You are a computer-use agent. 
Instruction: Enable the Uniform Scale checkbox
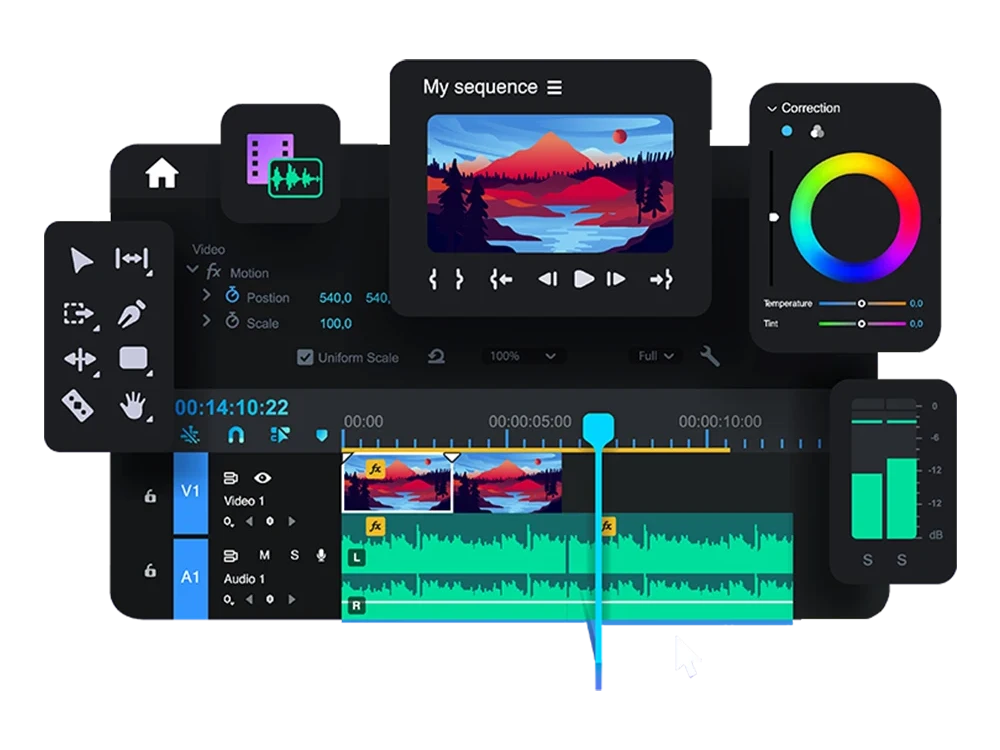point(305,357)
